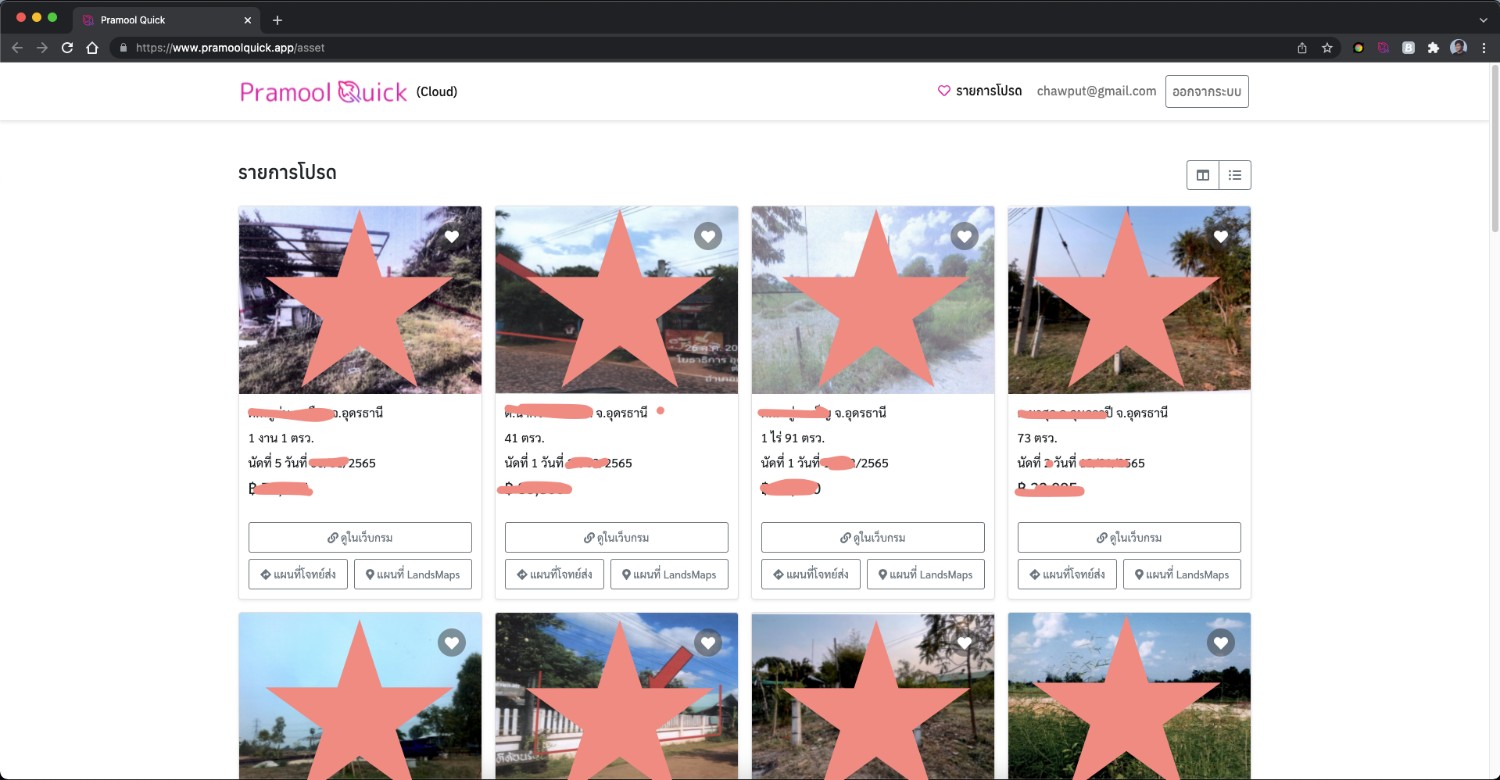Image resolution: width=1500 pixels, height=780 pixels.
Task: Click the ออกจากระบบ logout button
Action: [x=1207, y=91]
